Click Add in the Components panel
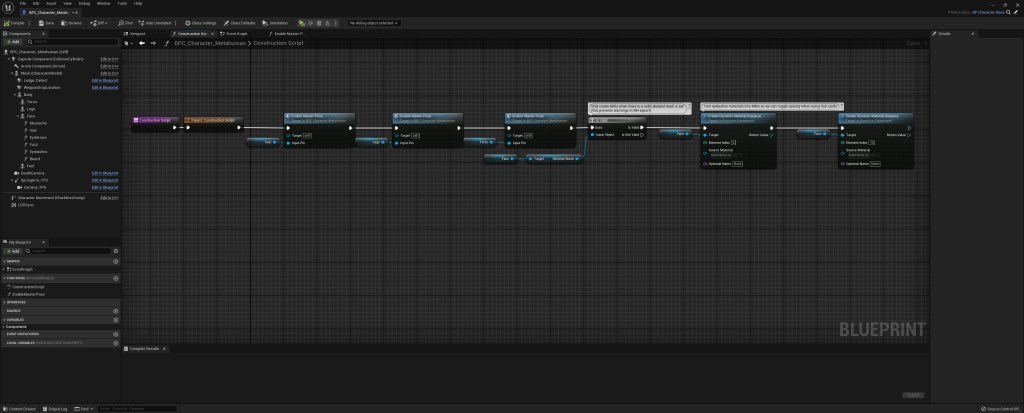The image size is (1024, 413). [14, 42]
